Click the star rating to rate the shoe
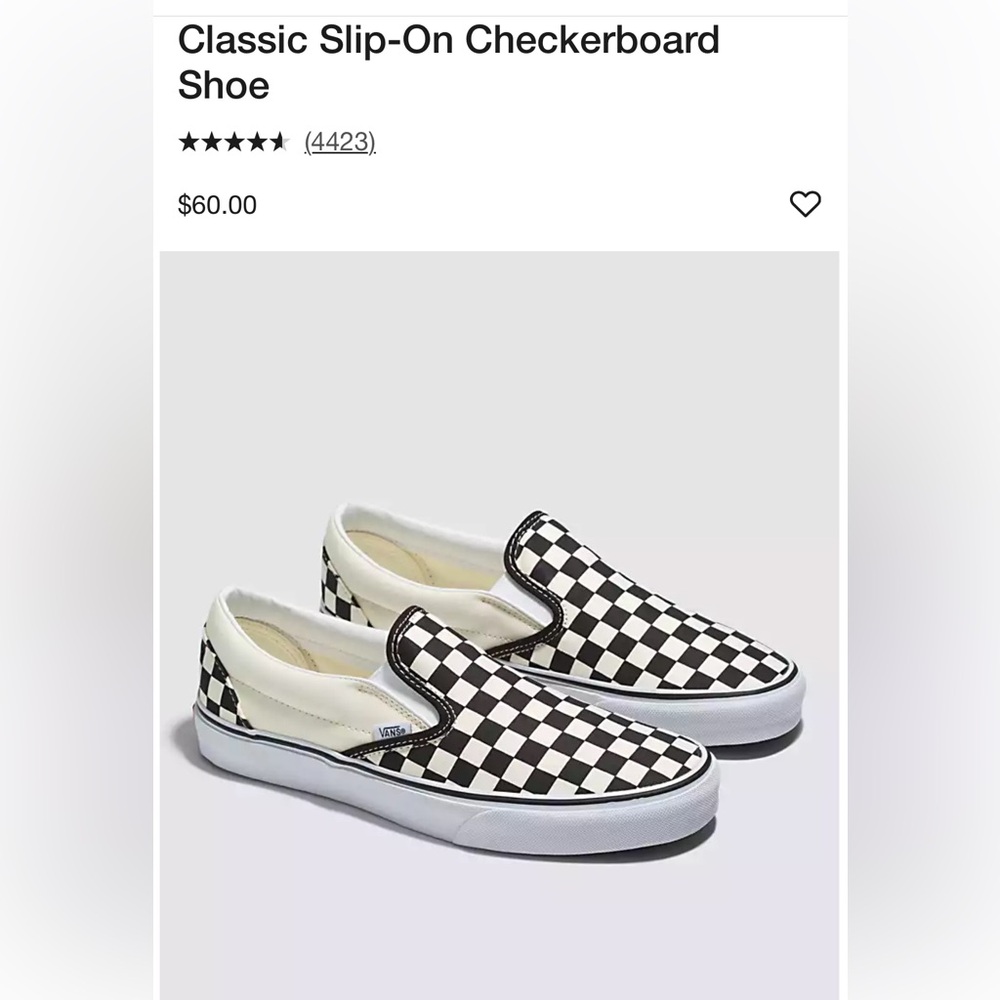1000x1000 pixels. click(236, 142)
